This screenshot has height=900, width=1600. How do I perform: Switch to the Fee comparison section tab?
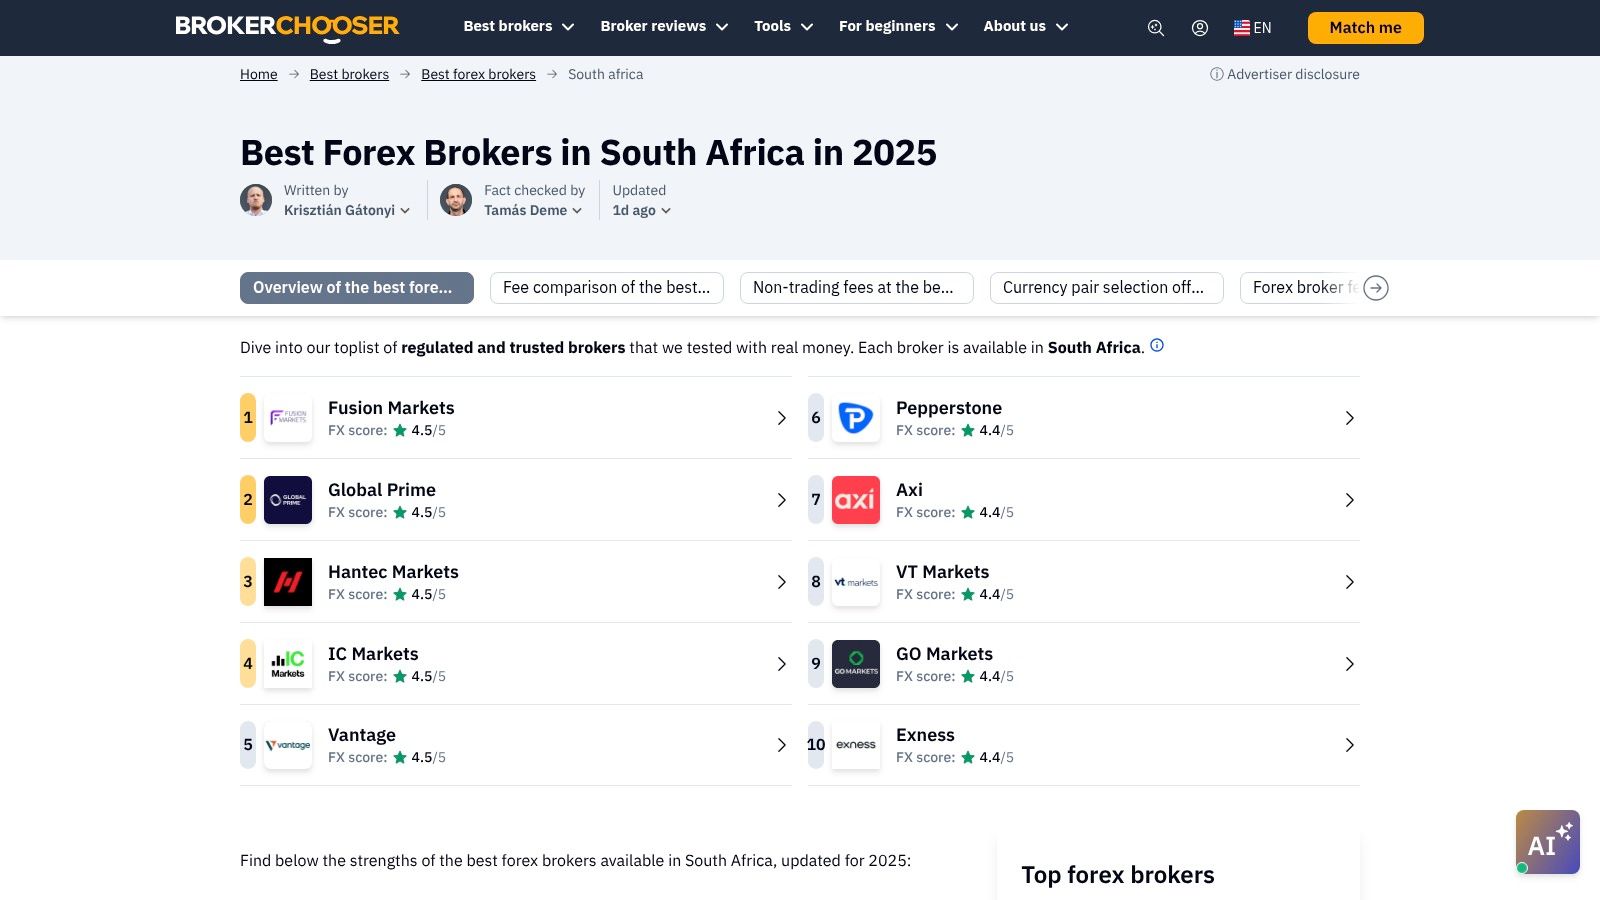coord(606,287)
